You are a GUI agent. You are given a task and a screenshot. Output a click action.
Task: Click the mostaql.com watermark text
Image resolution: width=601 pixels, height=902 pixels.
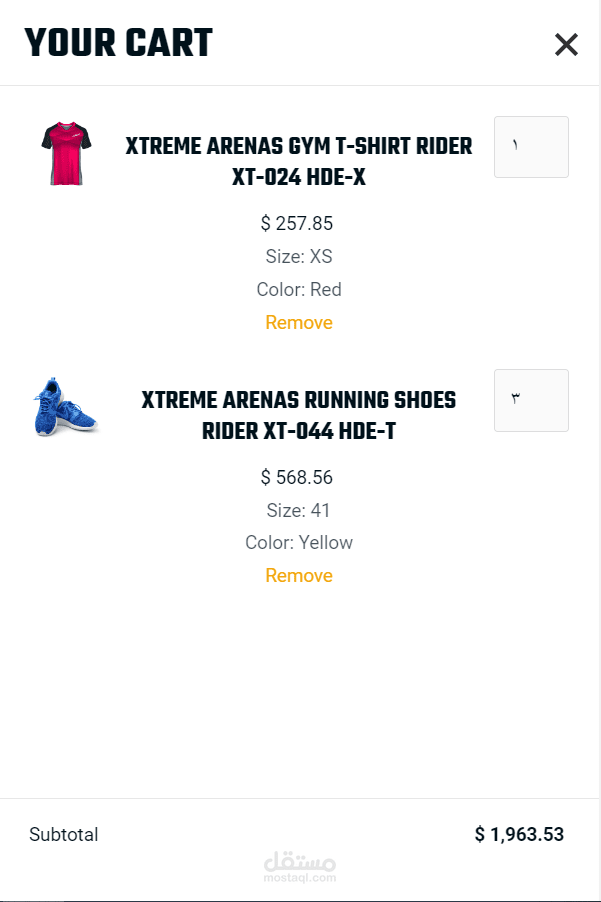point(300,878)
